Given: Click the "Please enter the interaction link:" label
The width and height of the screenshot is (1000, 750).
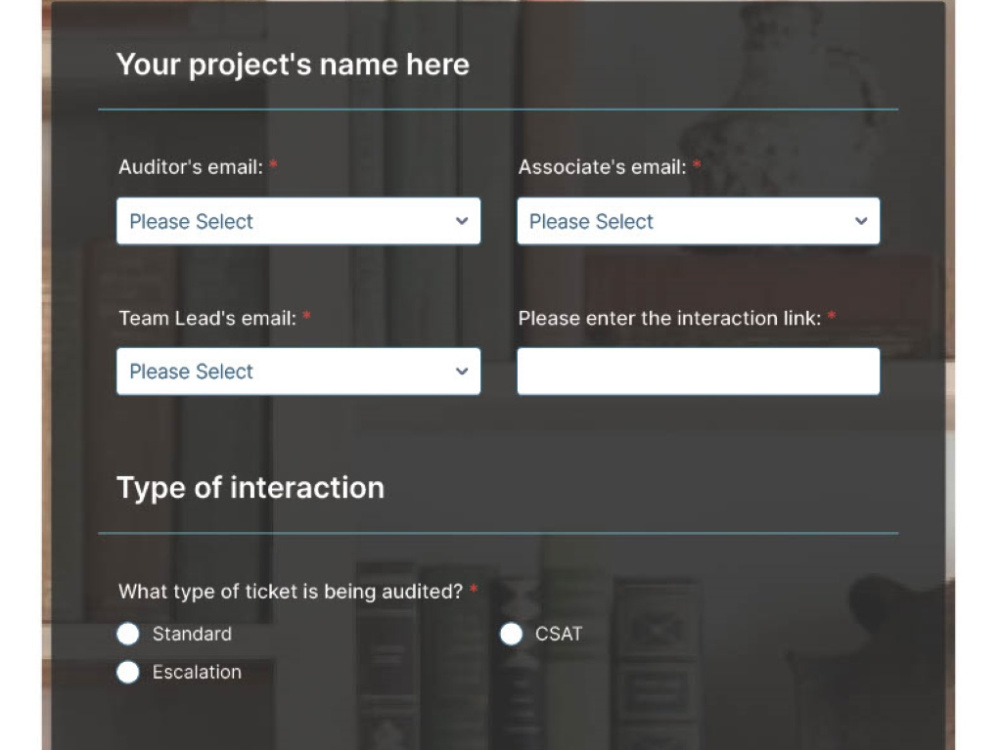Looking at the screenshot, I should (670, 318).
